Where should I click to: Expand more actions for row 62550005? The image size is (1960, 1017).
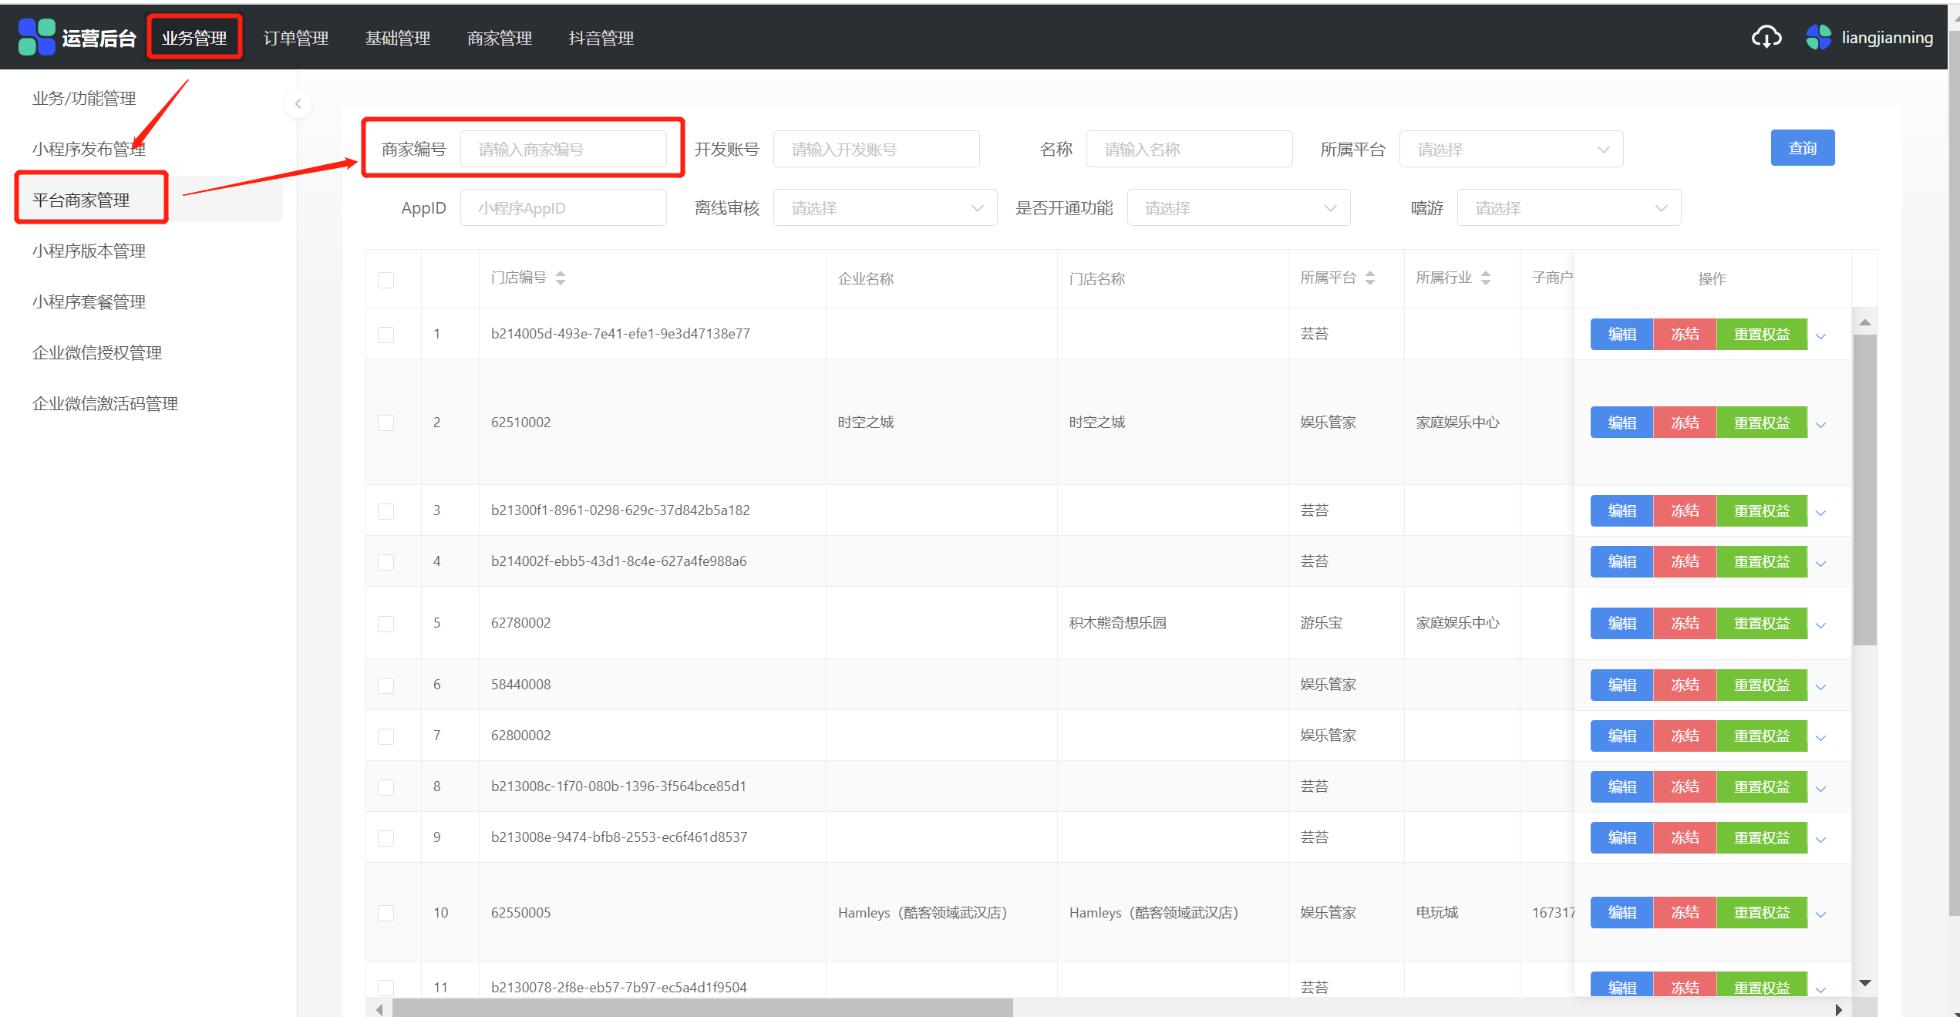1821,914
